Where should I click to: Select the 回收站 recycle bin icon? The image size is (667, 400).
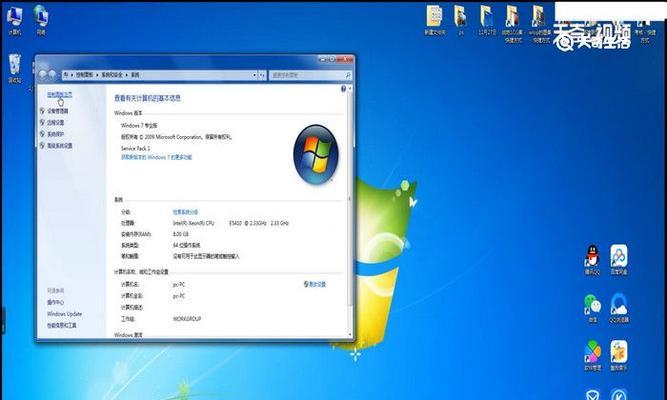[x=14, y=68]
